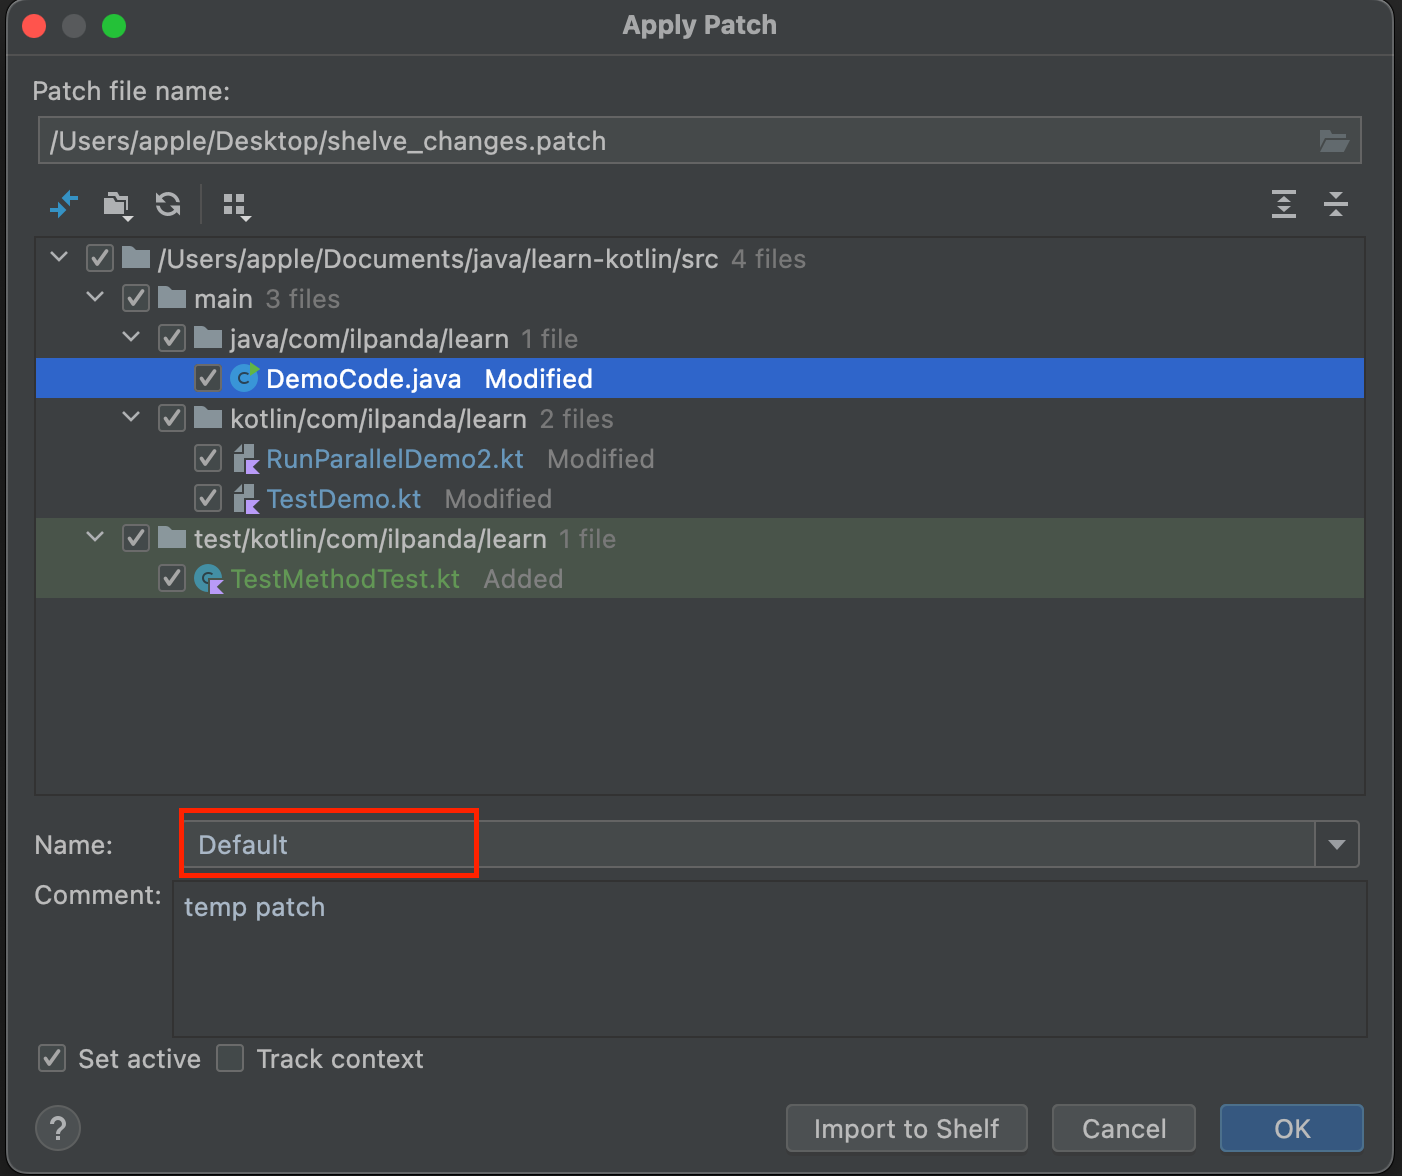This screenshot has height=1176, width=1402.
Task: Uncheck the TestMethodTest.kt file checkbox
Action: 172,578
